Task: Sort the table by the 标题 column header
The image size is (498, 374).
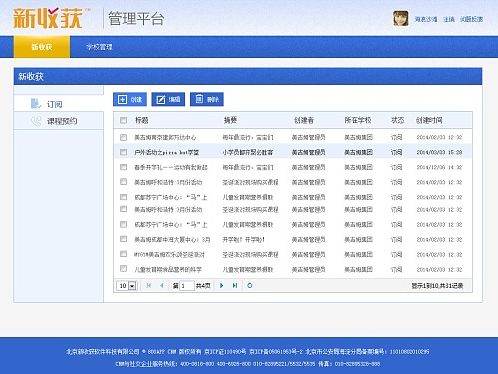Action: click(141, 120)
